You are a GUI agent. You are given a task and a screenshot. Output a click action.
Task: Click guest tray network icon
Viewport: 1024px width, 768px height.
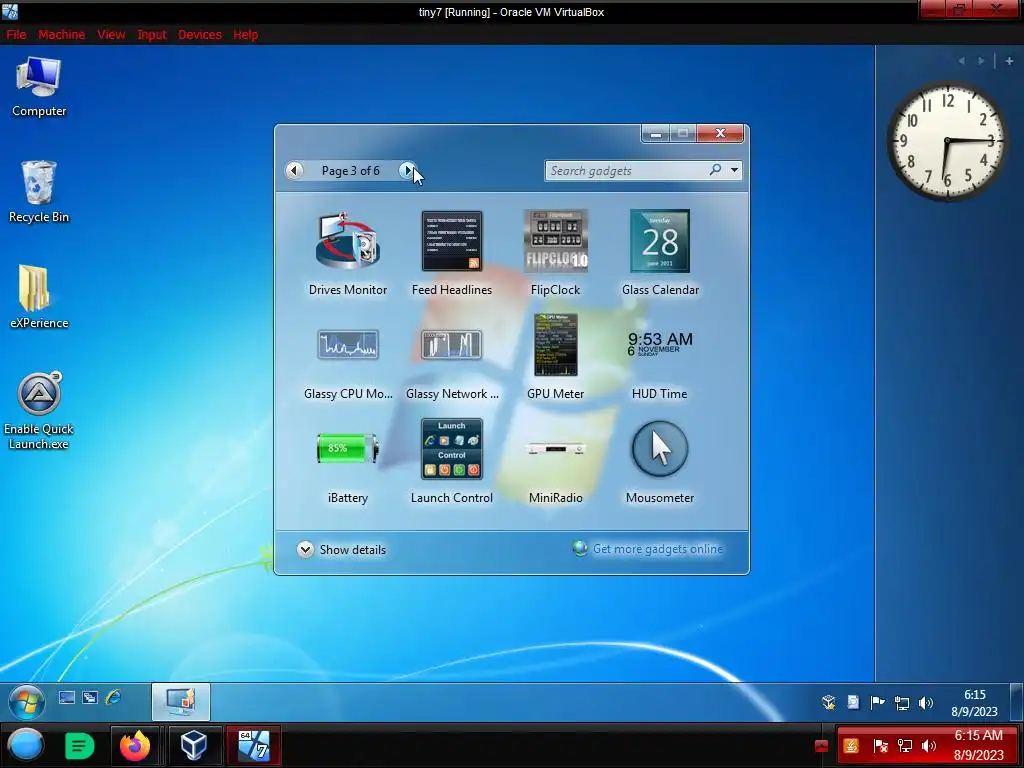[x=902, y=703]
